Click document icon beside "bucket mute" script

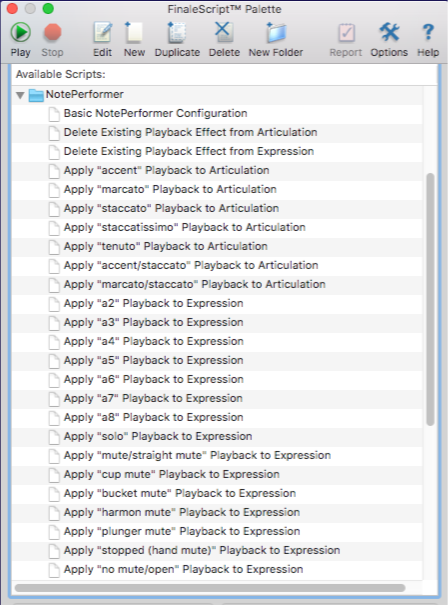click(x=54, y=494)
